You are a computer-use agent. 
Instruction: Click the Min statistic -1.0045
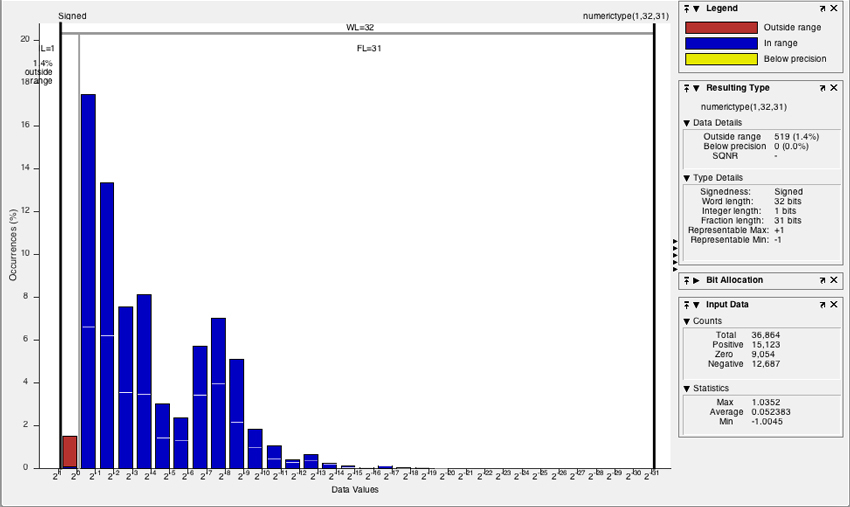coord(767,421)
